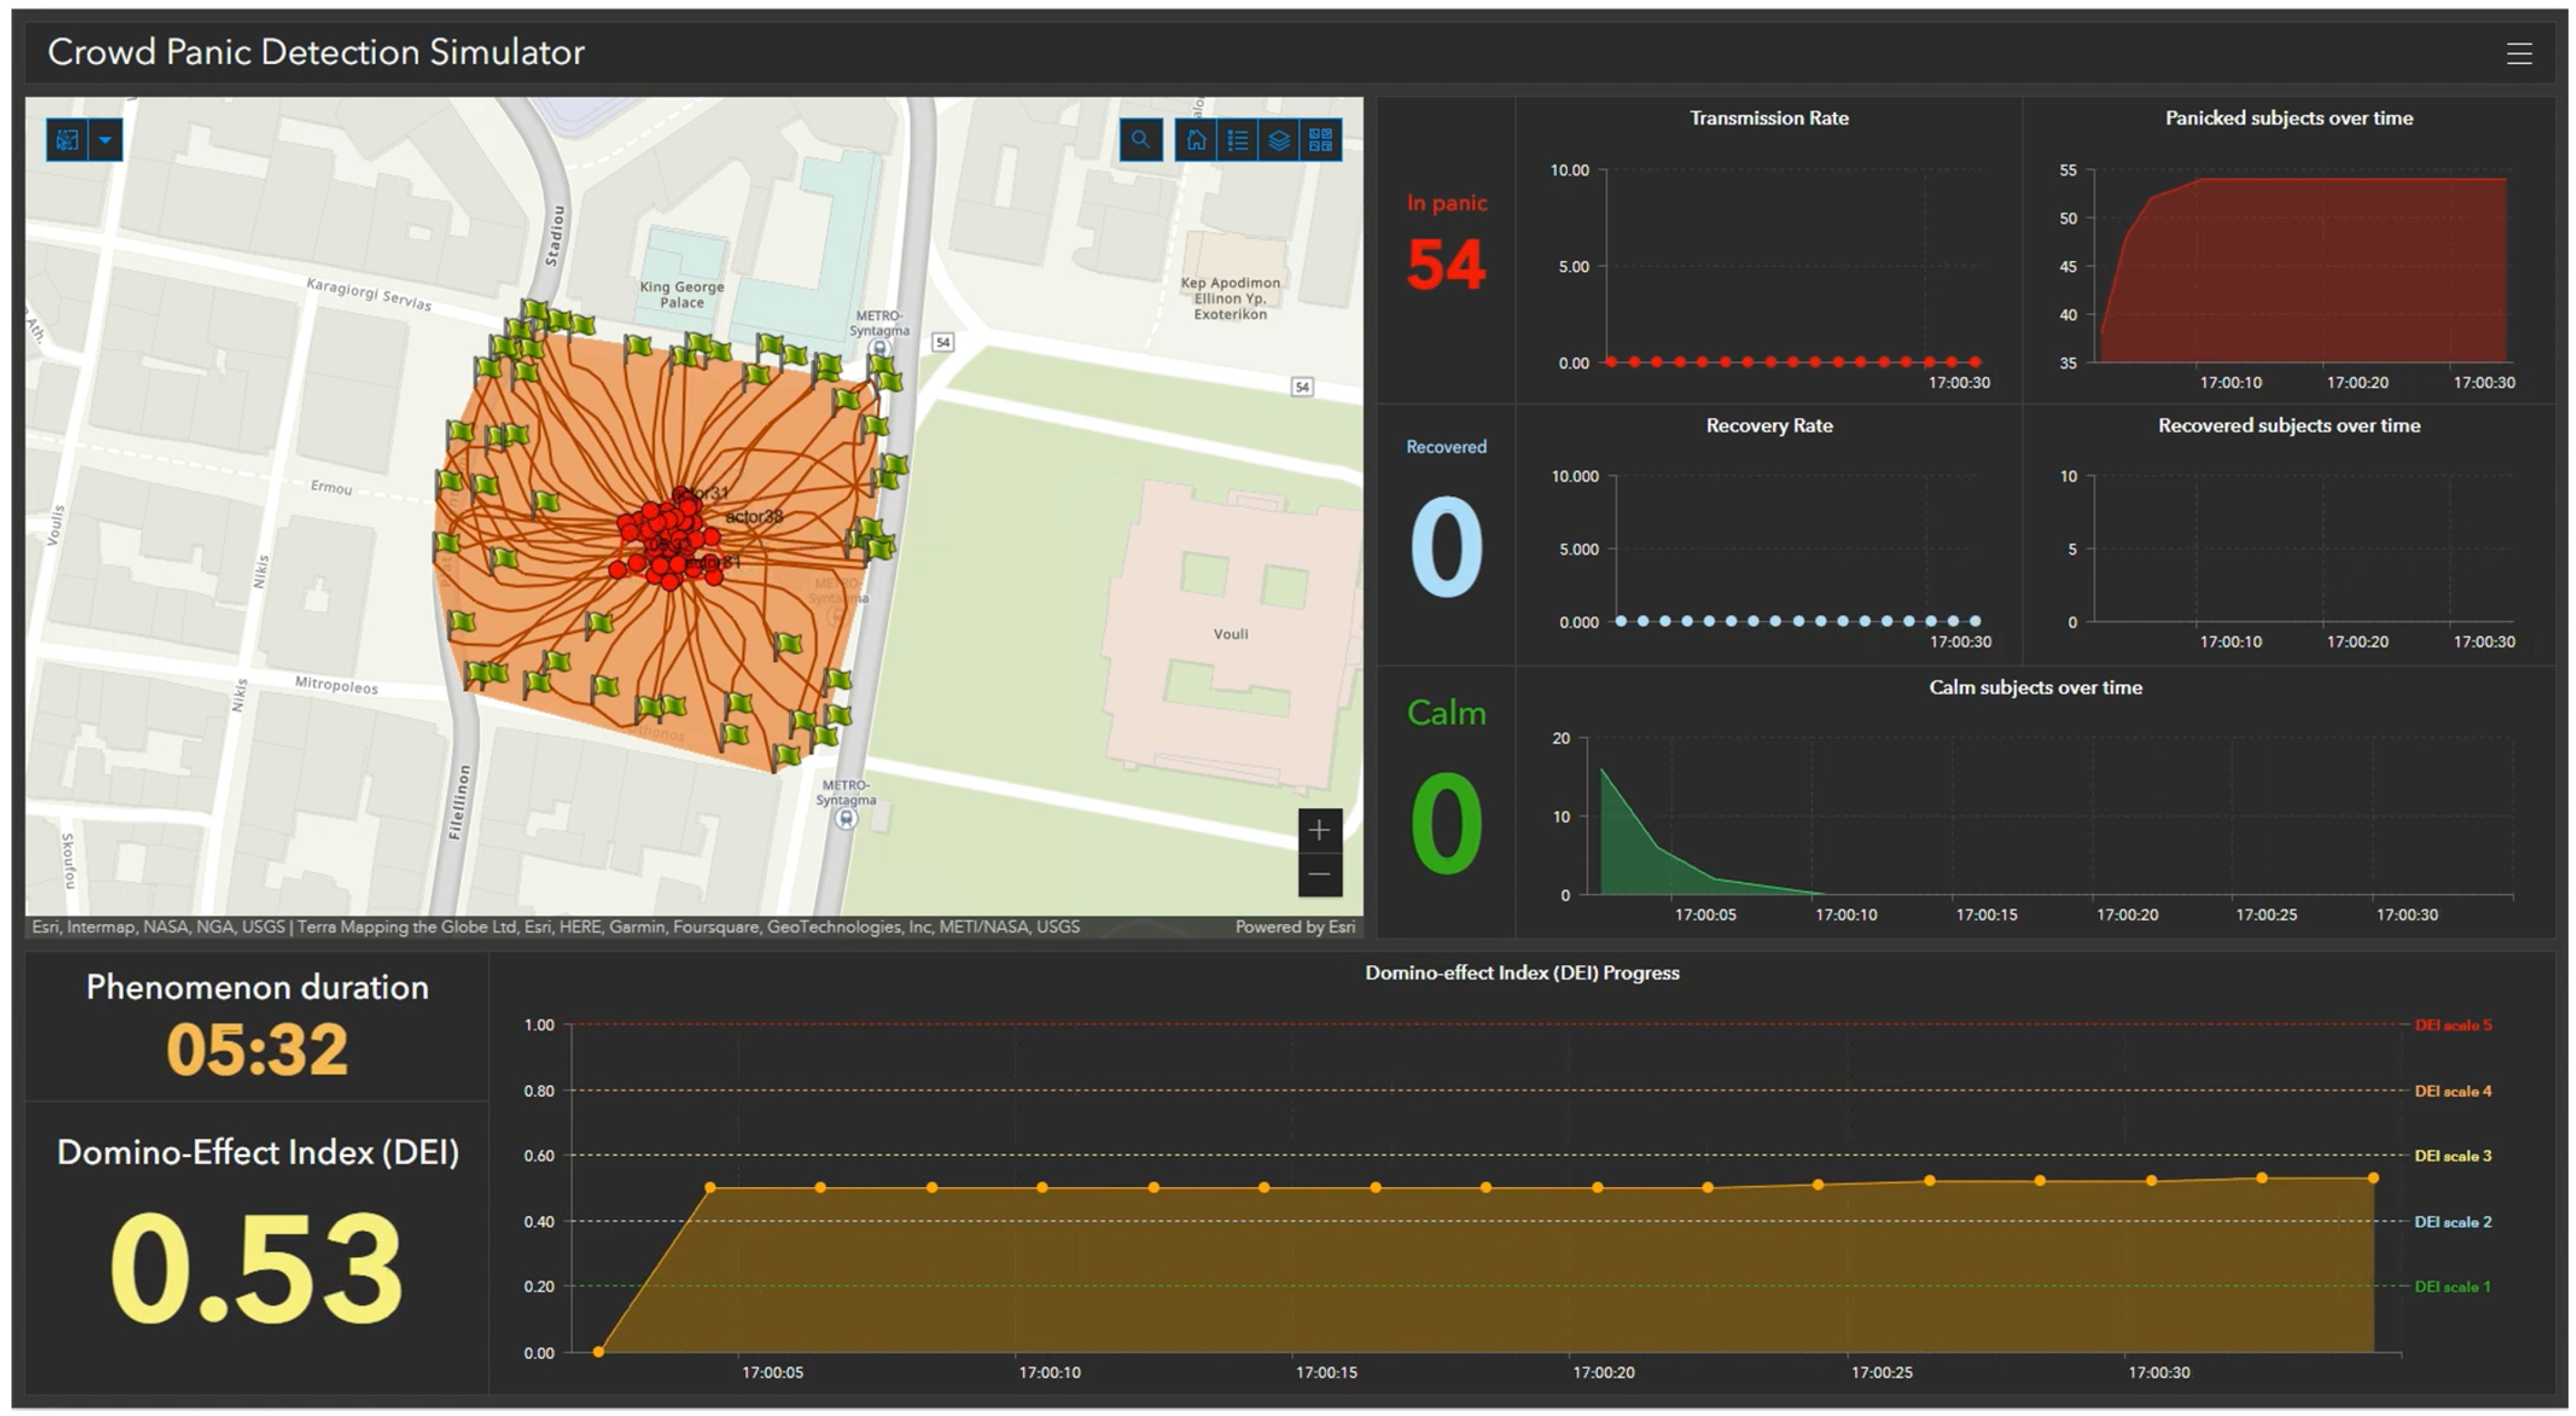Click the first DEI point at zero
Screen dimensions: 2576x1416
click(x=598, y=1352)
